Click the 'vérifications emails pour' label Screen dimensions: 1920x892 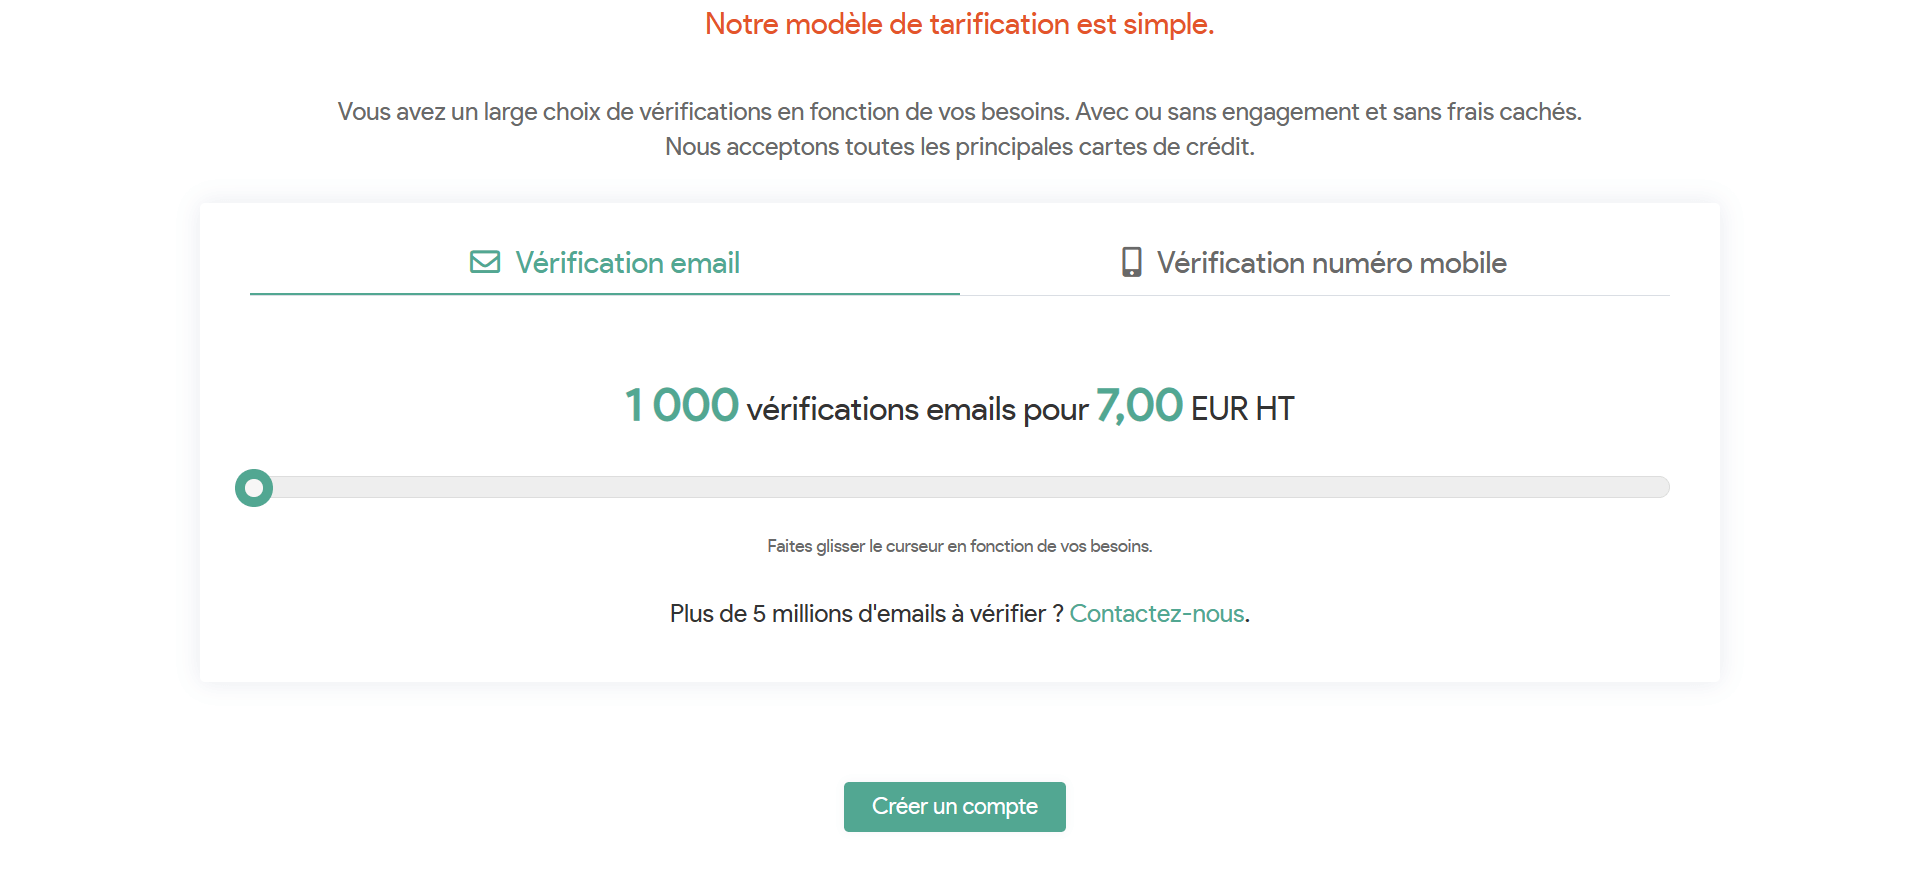(917, 409)
